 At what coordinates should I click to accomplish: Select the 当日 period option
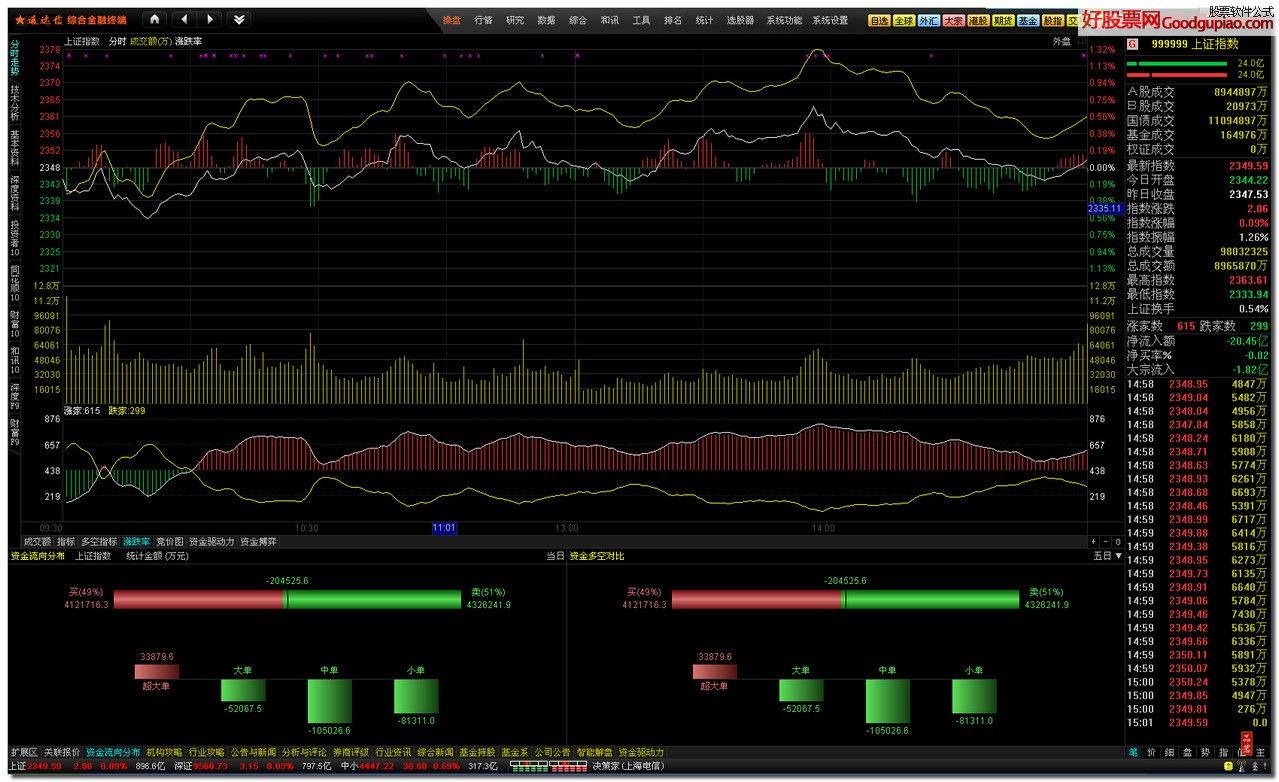point(555,555)
